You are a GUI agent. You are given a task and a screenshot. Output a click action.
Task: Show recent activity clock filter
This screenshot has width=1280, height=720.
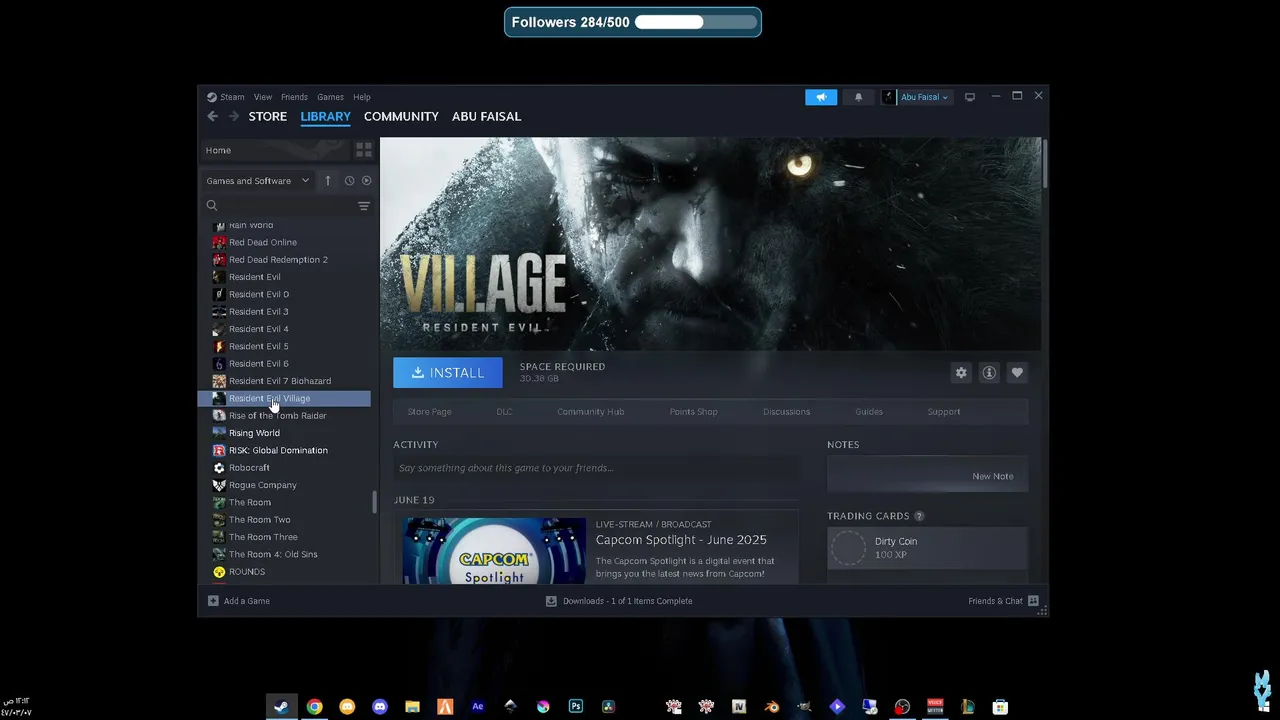[349, 181]
